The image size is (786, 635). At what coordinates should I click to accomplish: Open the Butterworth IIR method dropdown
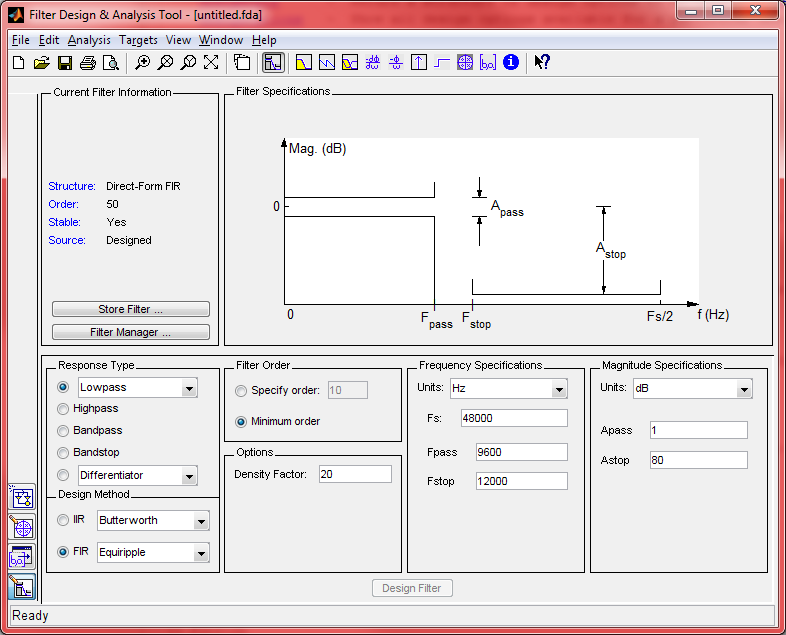[x=201, y=521]
